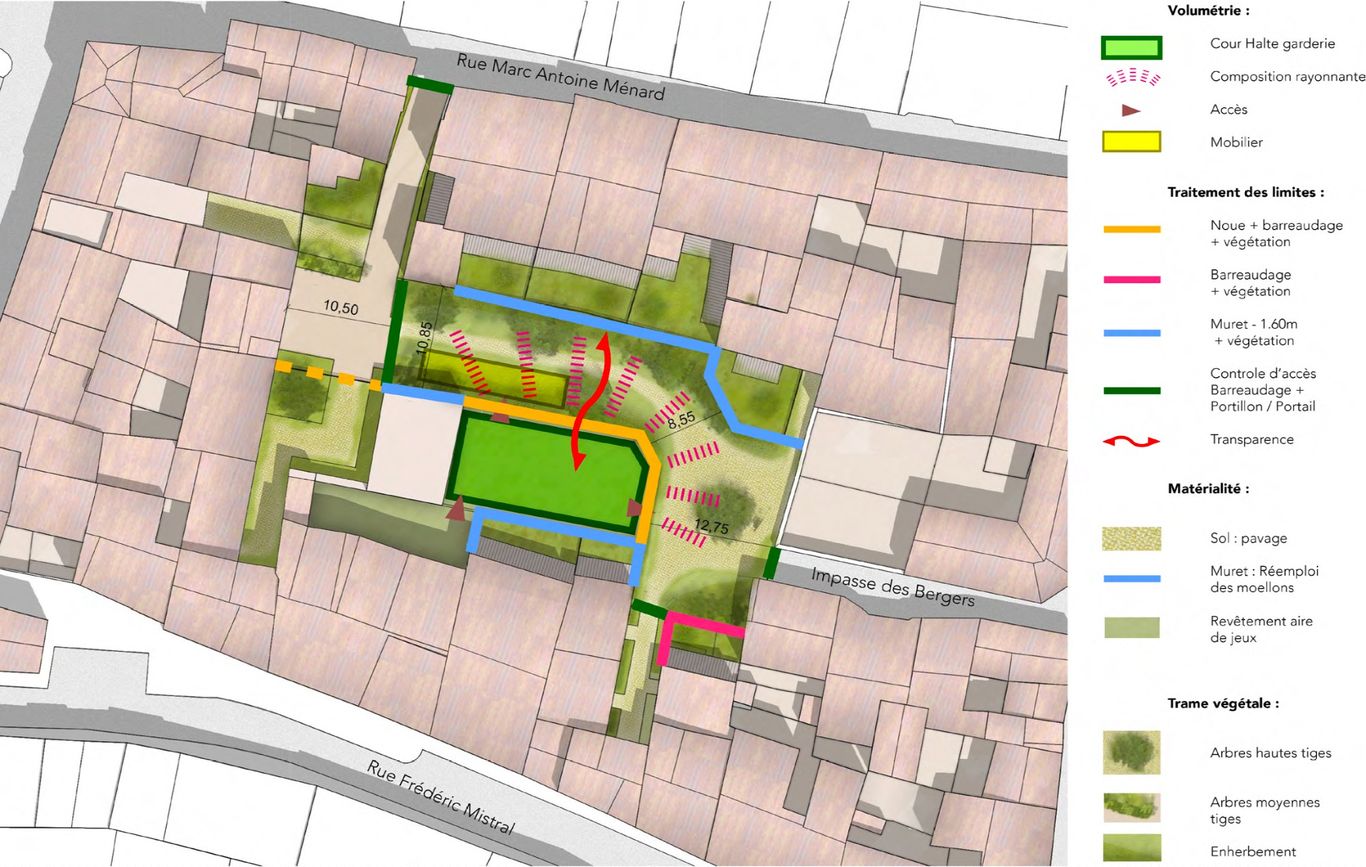
Task: Click the Impasse des Bergers street label
Action: pos(893,587)
